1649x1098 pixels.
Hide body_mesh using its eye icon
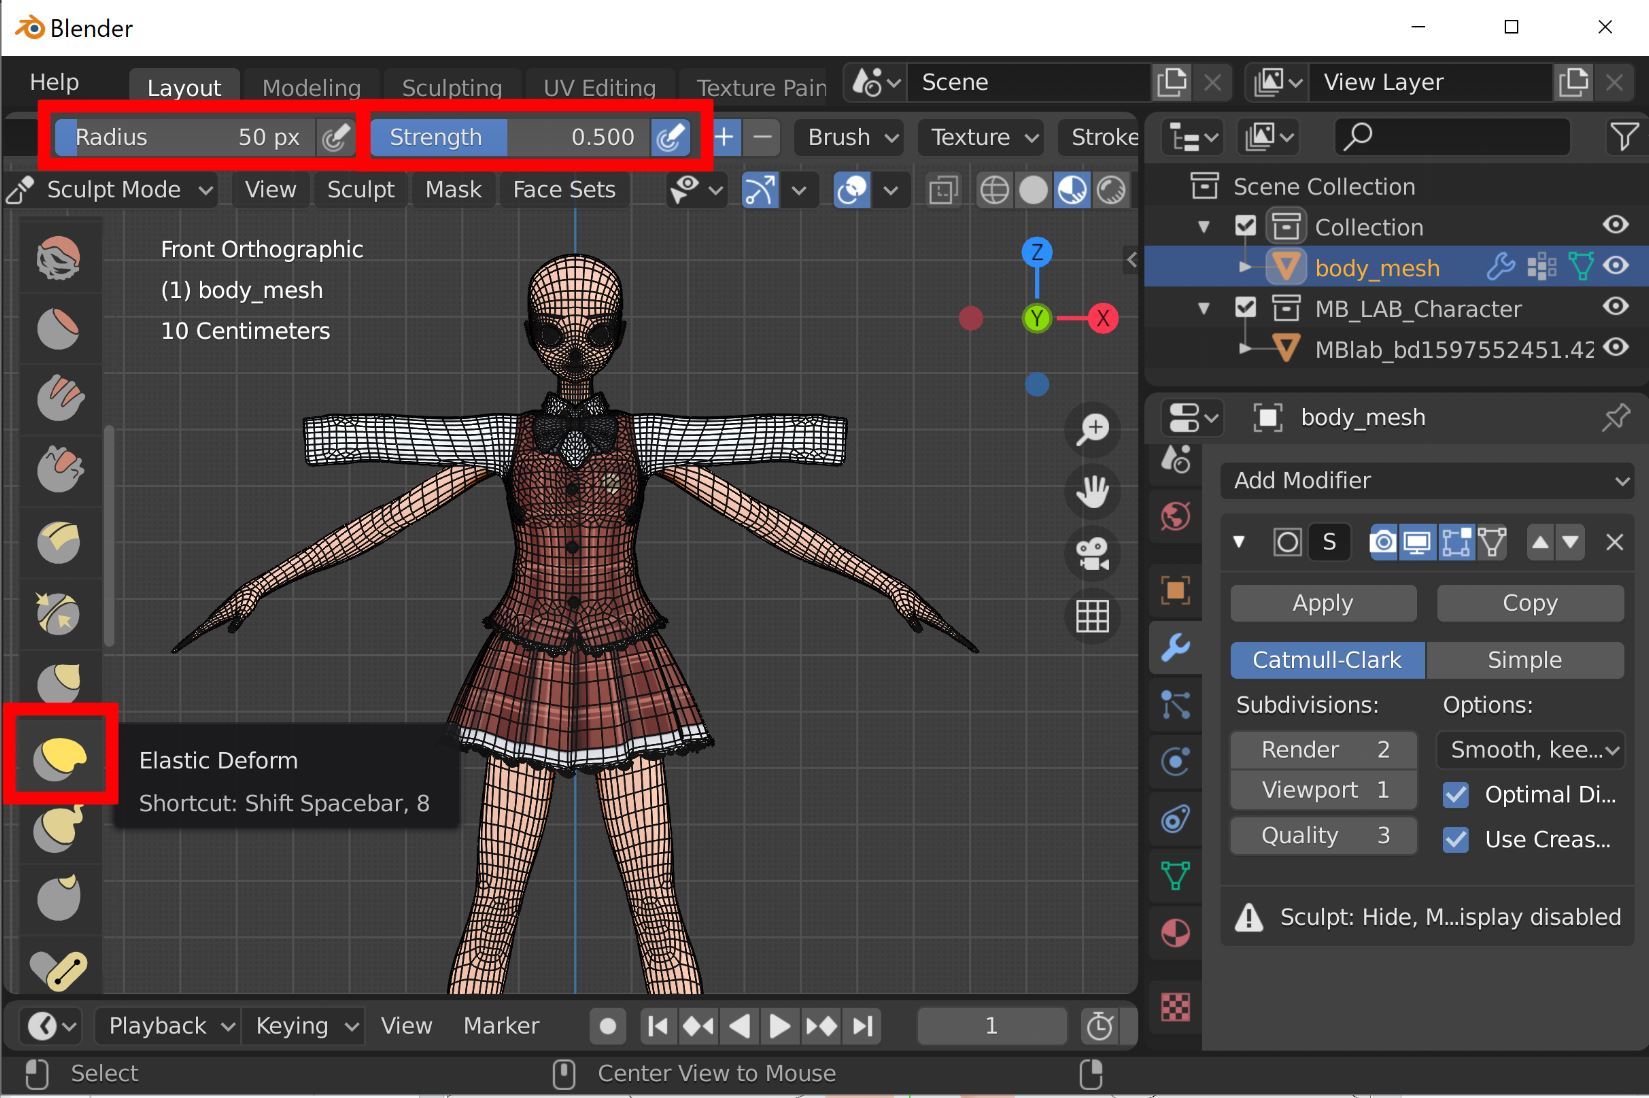1616,266
